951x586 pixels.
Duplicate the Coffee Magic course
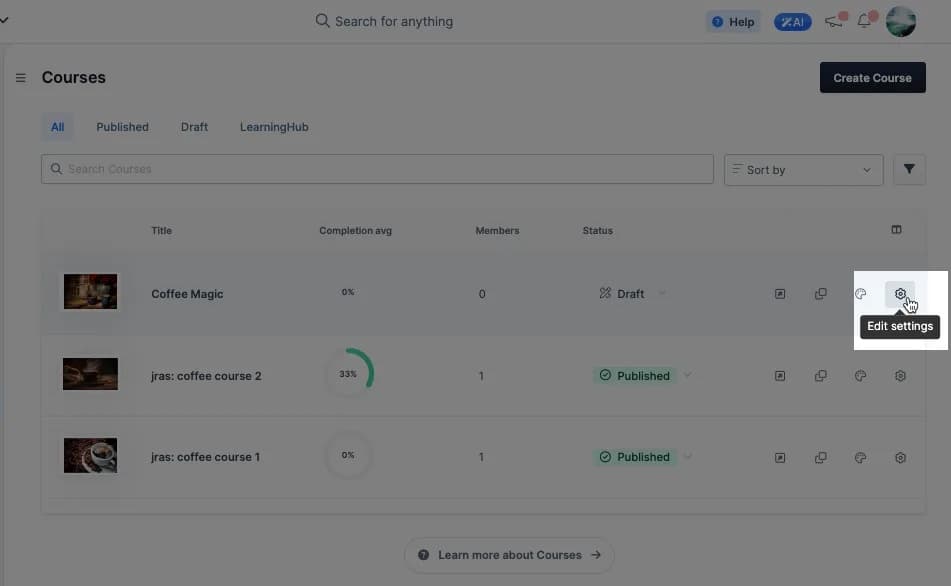[x=820, y=294]
